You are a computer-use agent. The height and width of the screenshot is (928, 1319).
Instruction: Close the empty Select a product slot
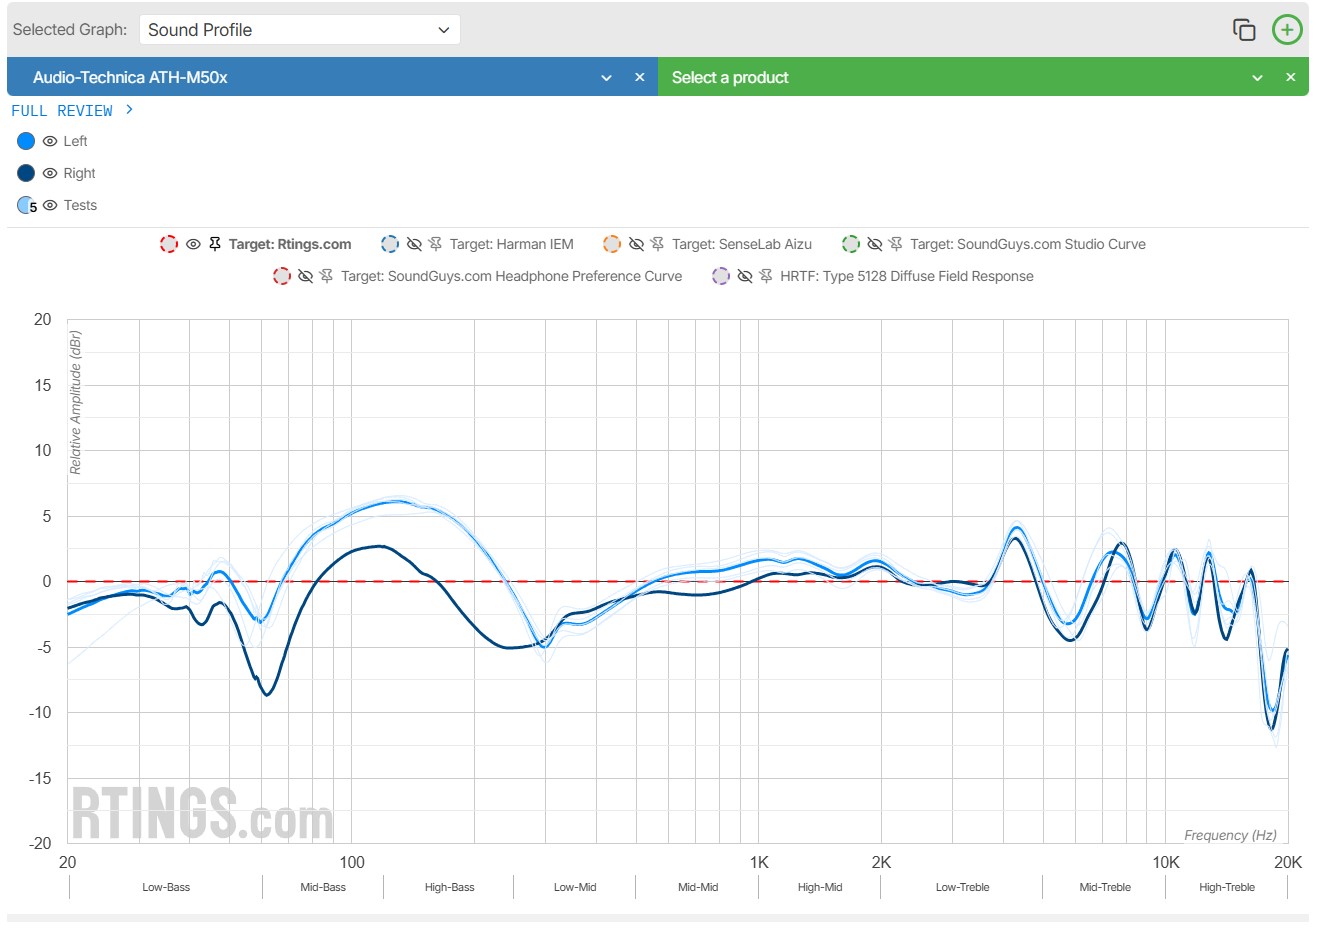(x=1290, y=77)
